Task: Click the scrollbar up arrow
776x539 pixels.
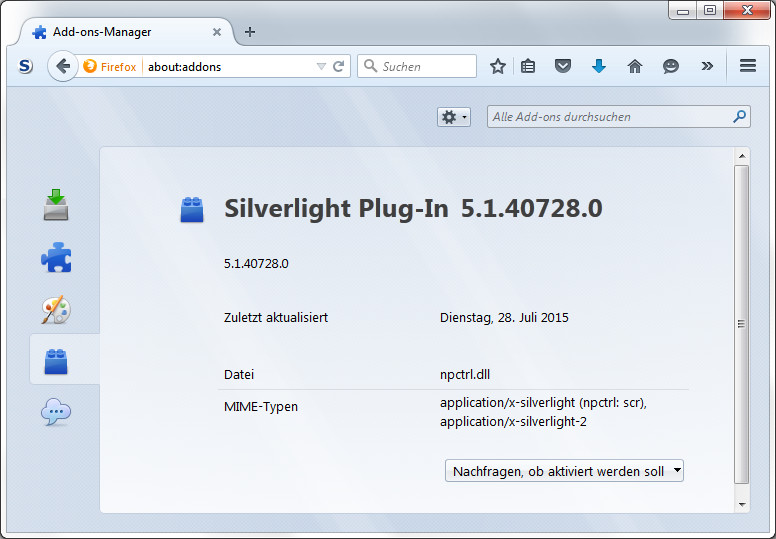Action: click(742, 156)
